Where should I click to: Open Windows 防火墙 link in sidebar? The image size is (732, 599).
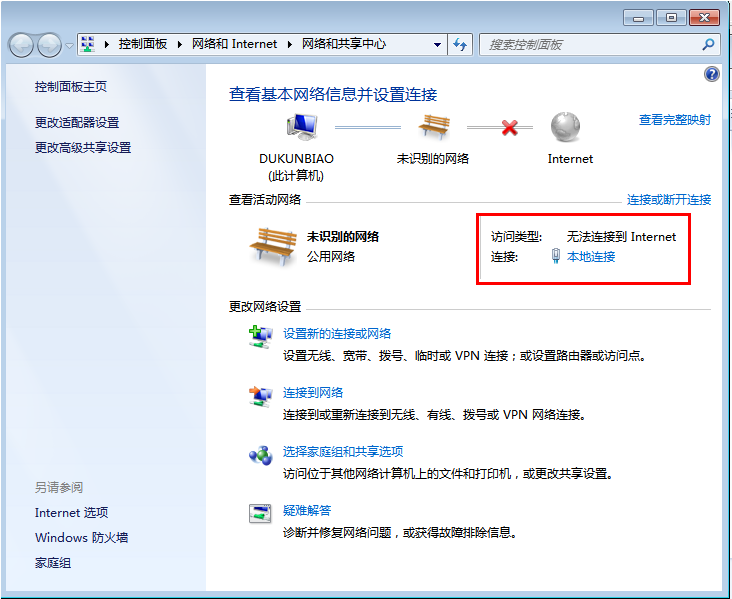(81, 538)
